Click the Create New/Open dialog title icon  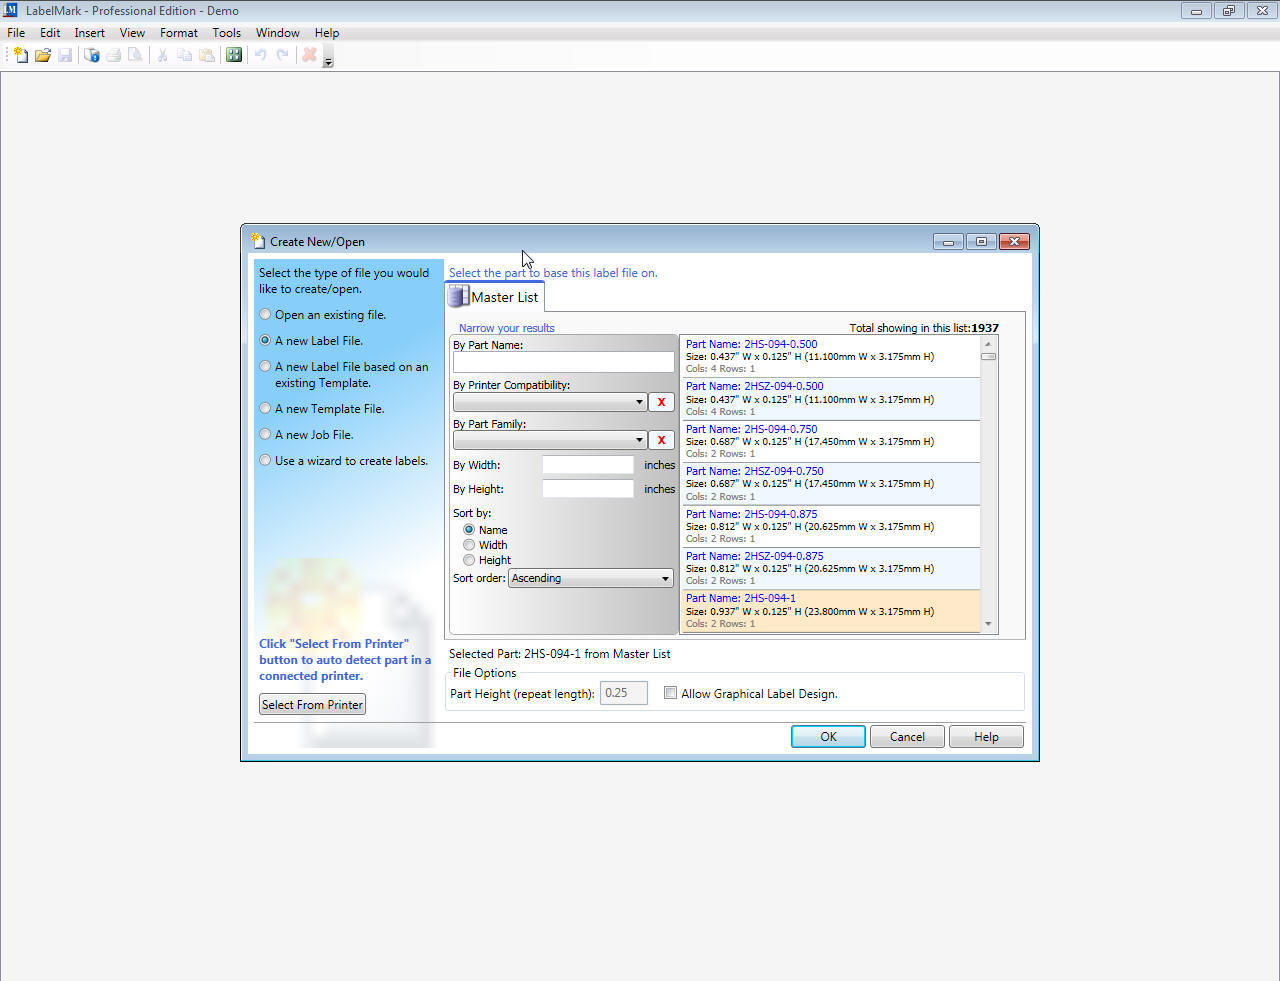[258, 241]
